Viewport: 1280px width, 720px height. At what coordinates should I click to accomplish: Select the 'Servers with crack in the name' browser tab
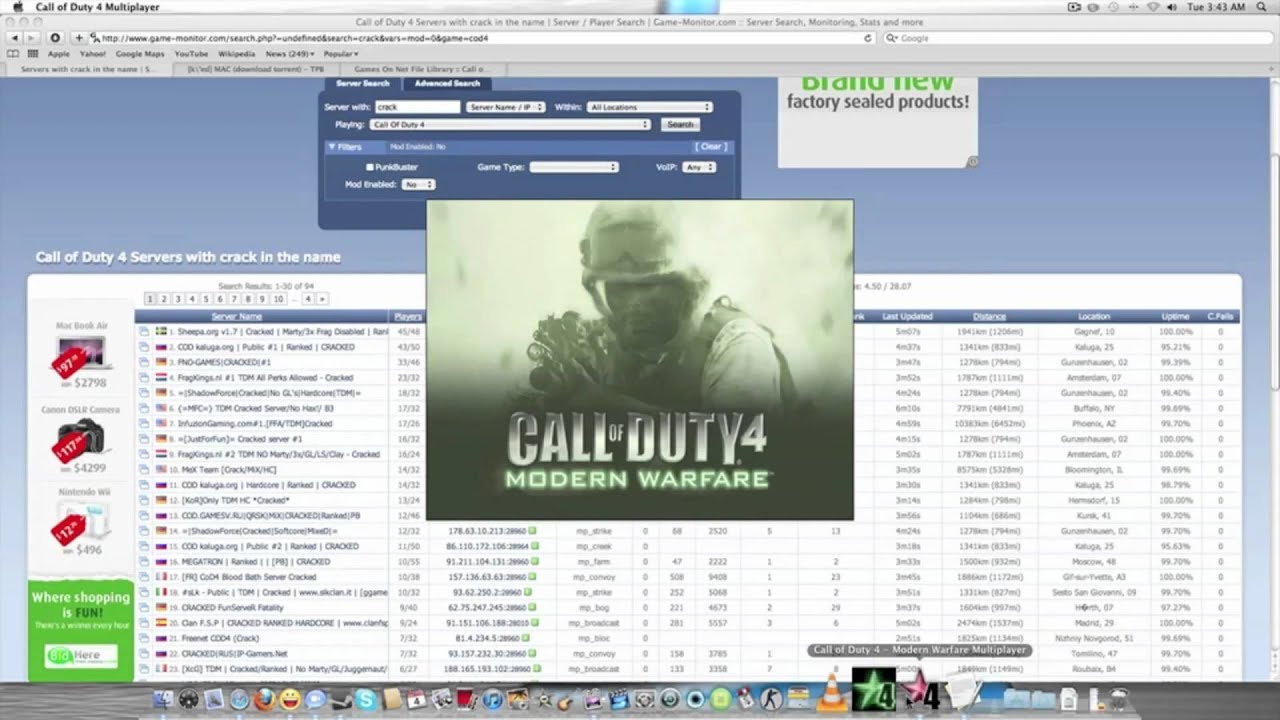pyautogui.click(x=88, y=69)
